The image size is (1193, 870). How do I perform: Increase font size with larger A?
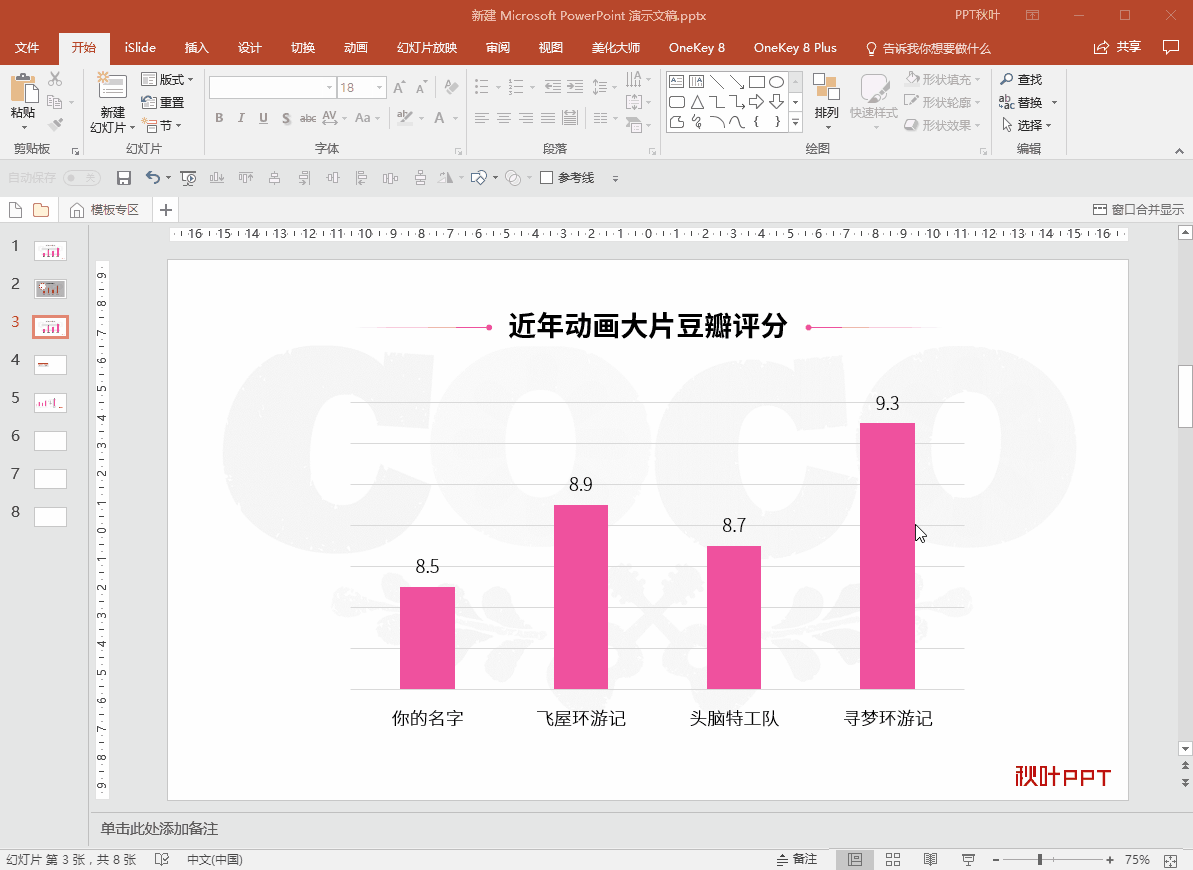point(399,88)
